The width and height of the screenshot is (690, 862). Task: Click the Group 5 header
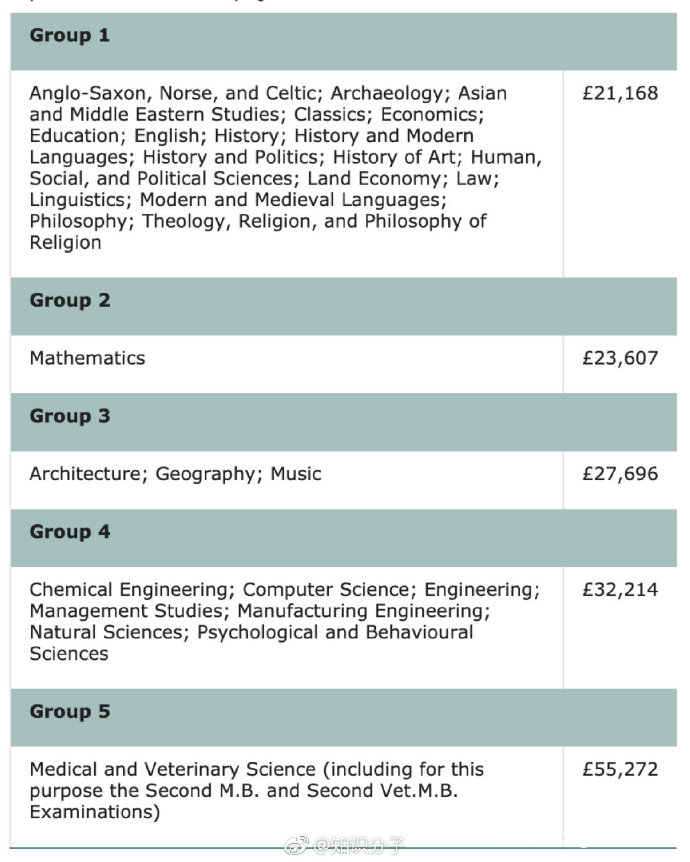[70, 712]
